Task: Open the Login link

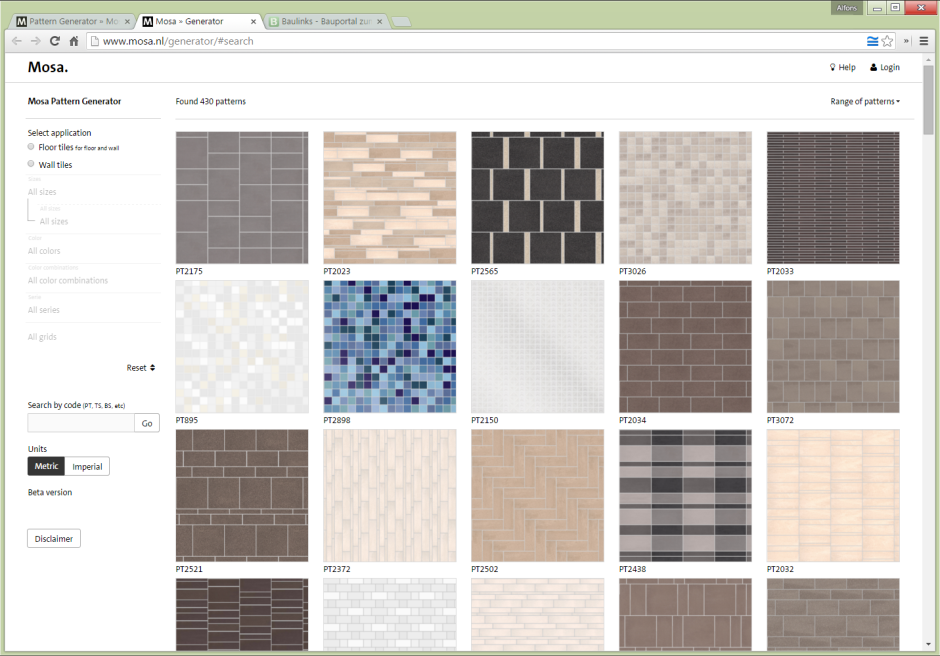Action: (x=885, y=67)
